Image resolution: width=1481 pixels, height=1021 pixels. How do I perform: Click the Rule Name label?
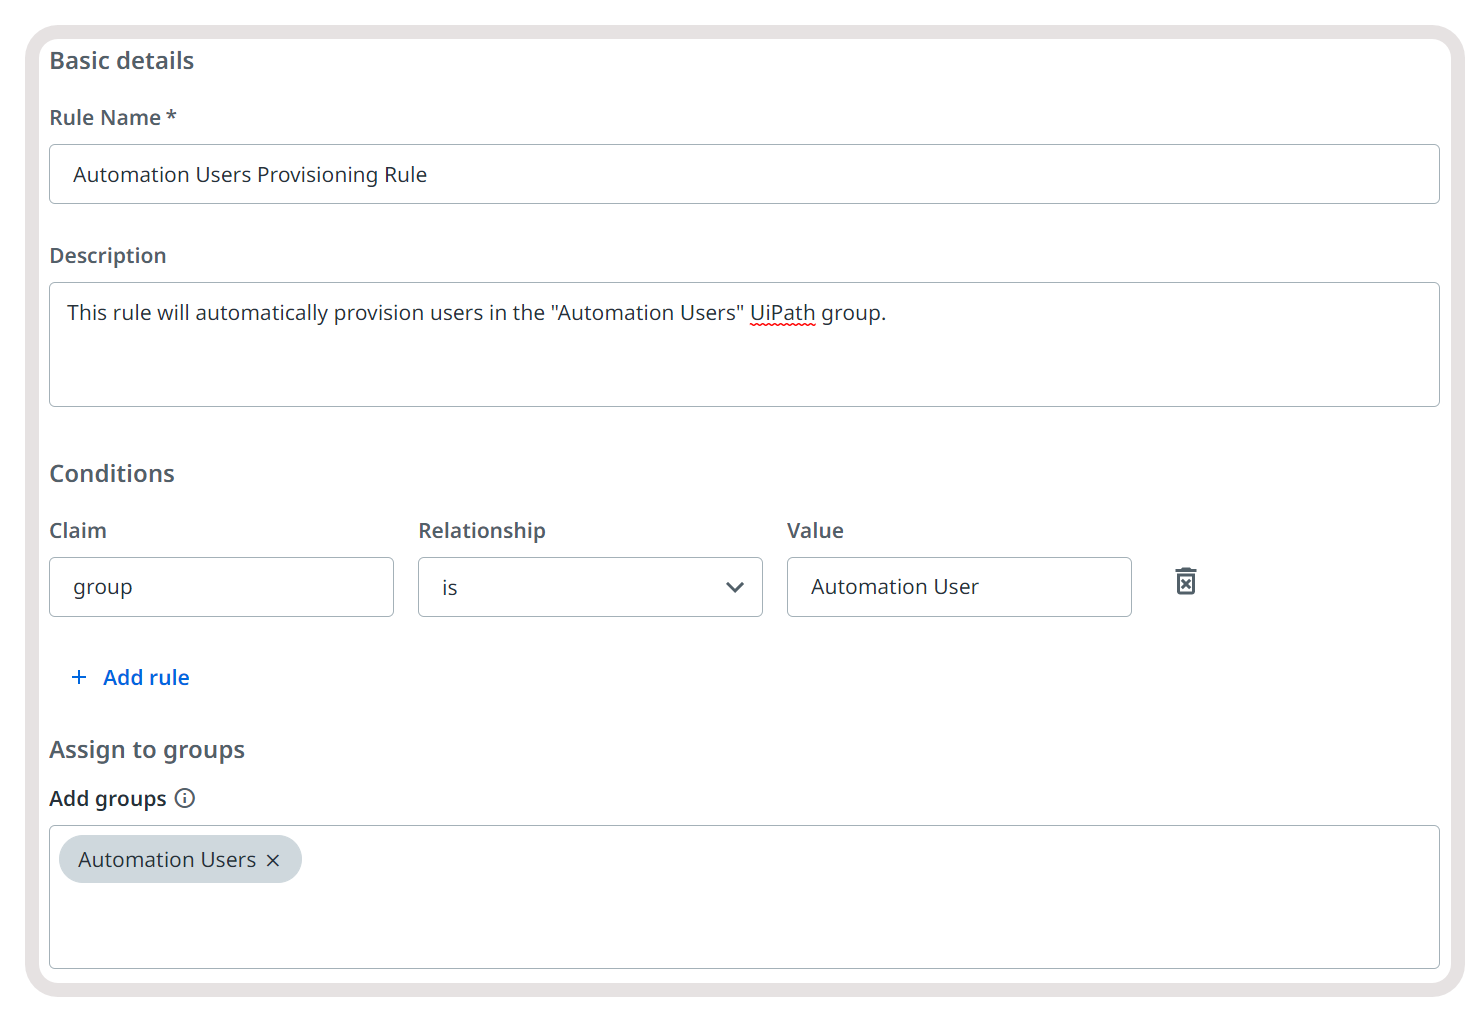pos(105,118)
